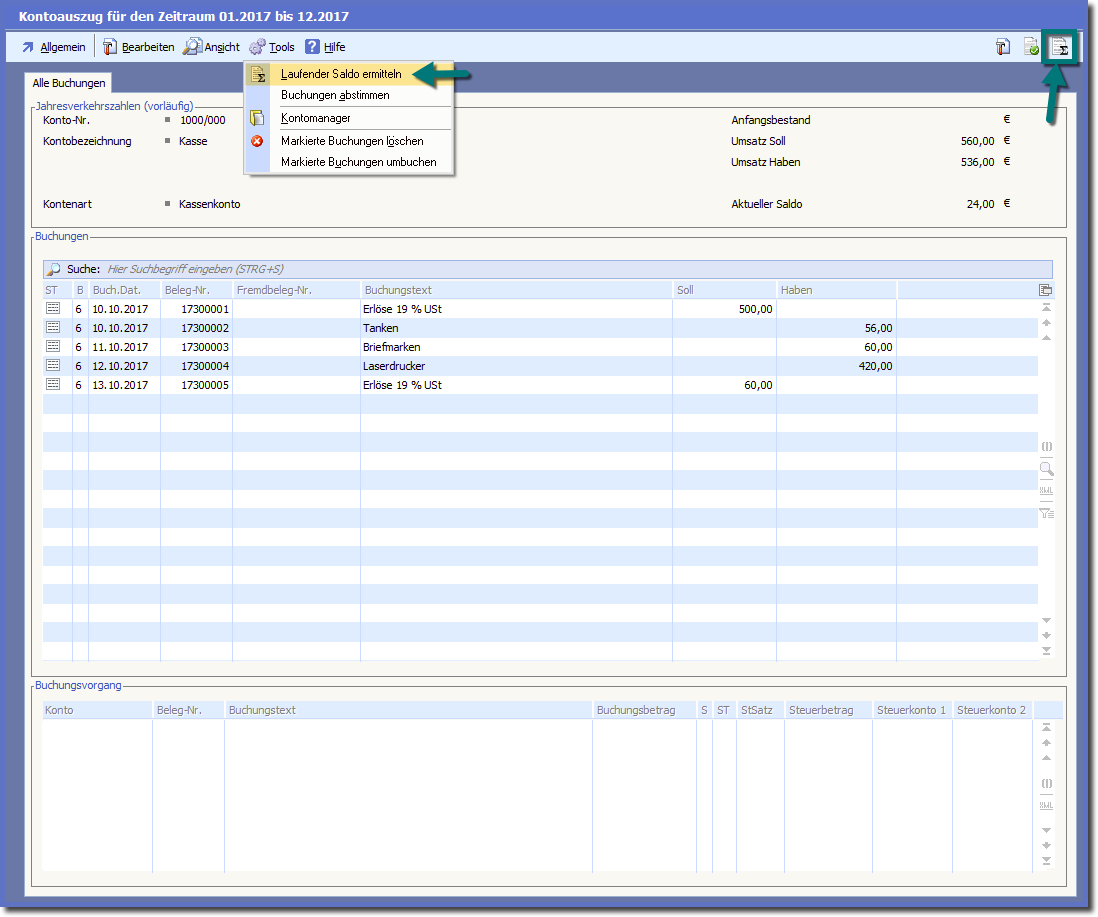Click the reconcile bookings checkmark toolbar icon
The image size is (1098, 917).
[x=1031, y=47]
